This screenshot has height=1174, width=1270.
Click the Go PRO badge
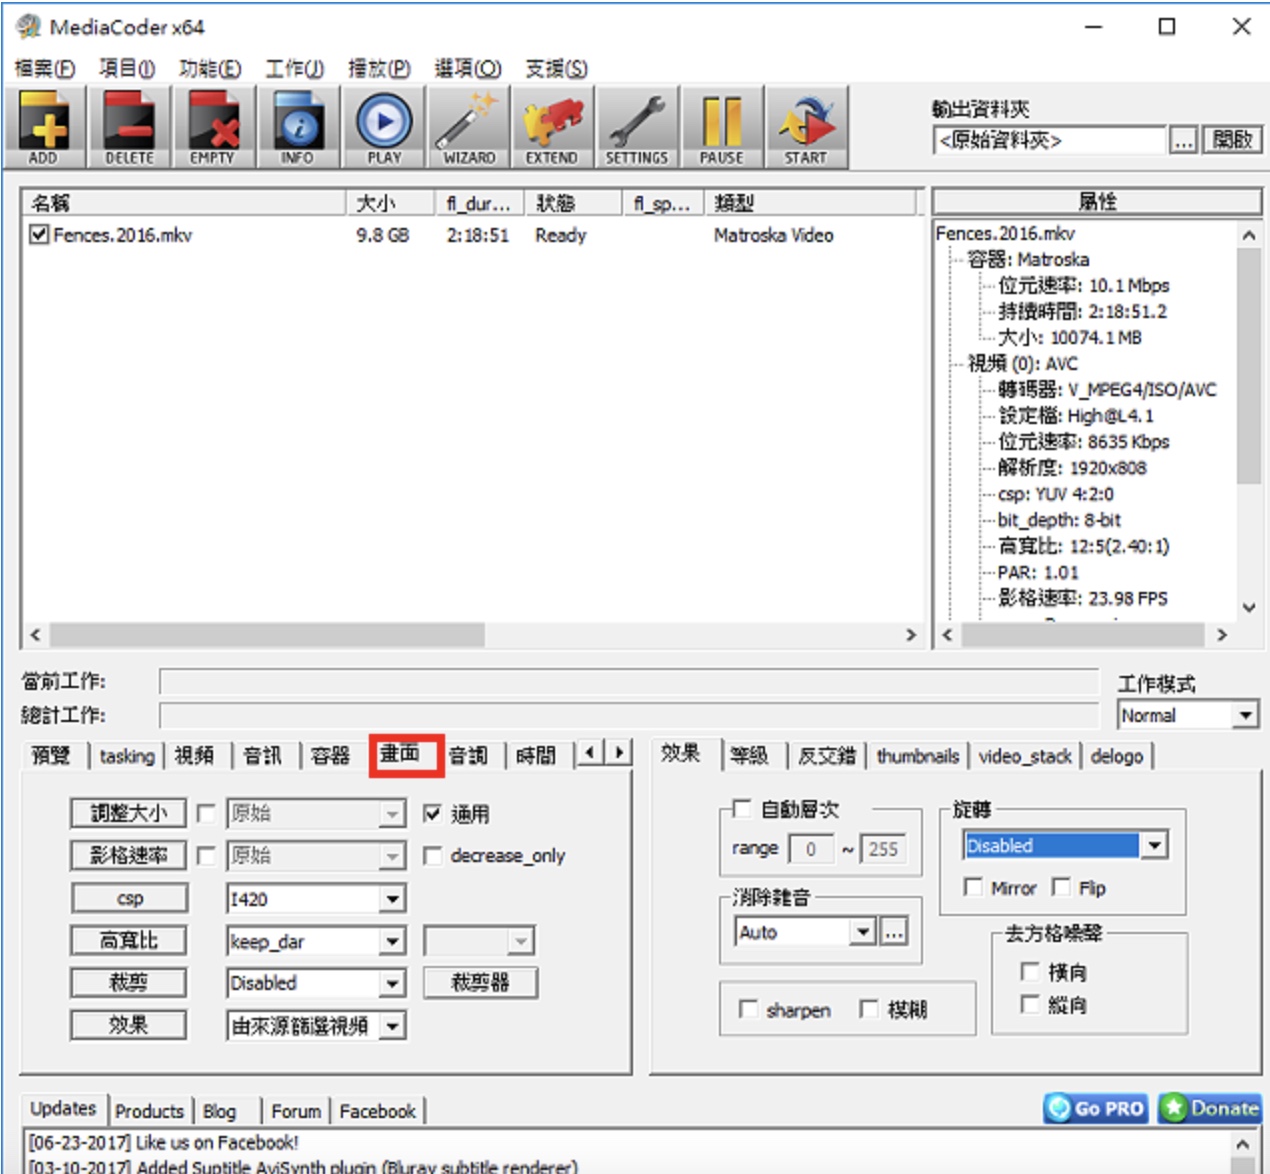[1096, 1108]
